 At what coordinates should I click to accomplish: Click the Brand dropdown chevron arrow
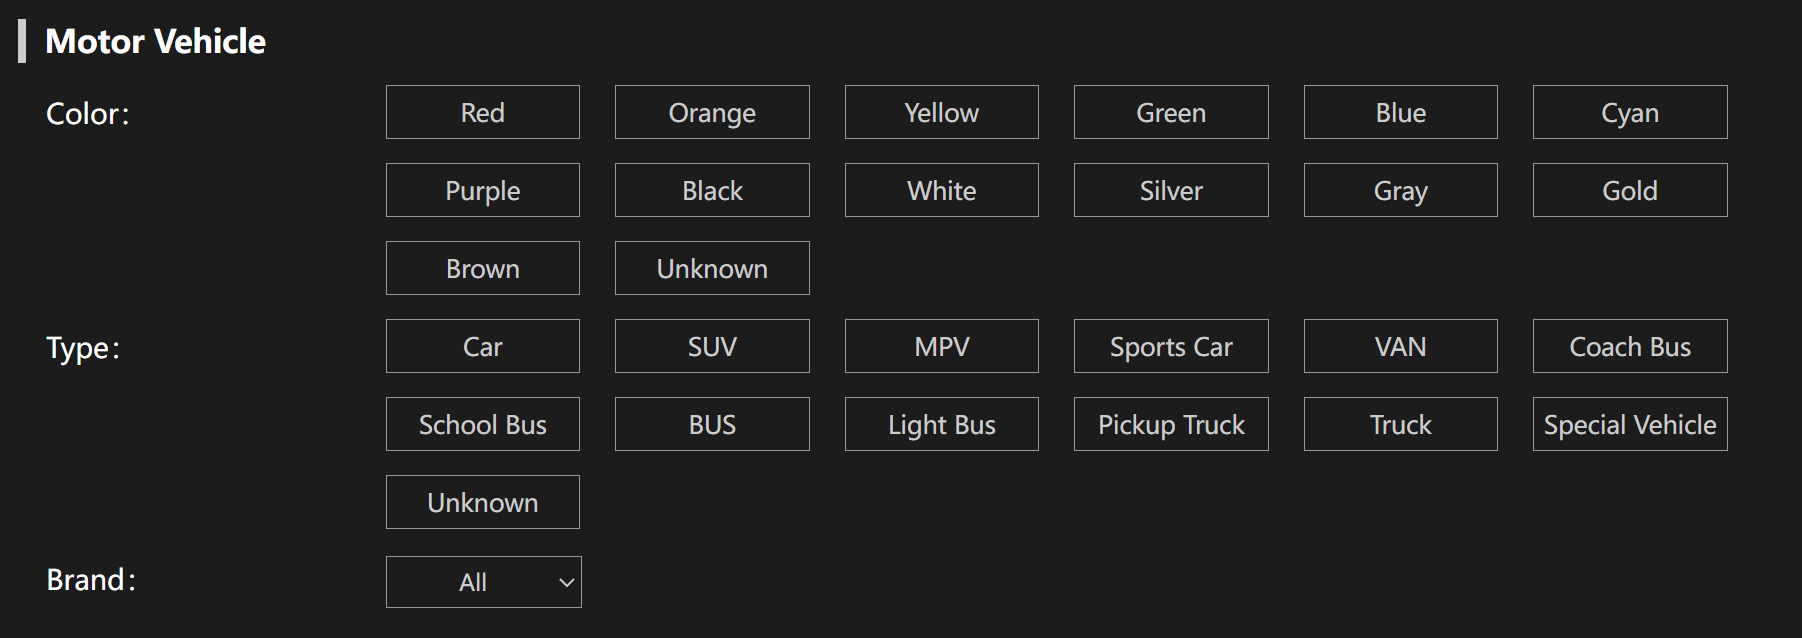(566, 583)
